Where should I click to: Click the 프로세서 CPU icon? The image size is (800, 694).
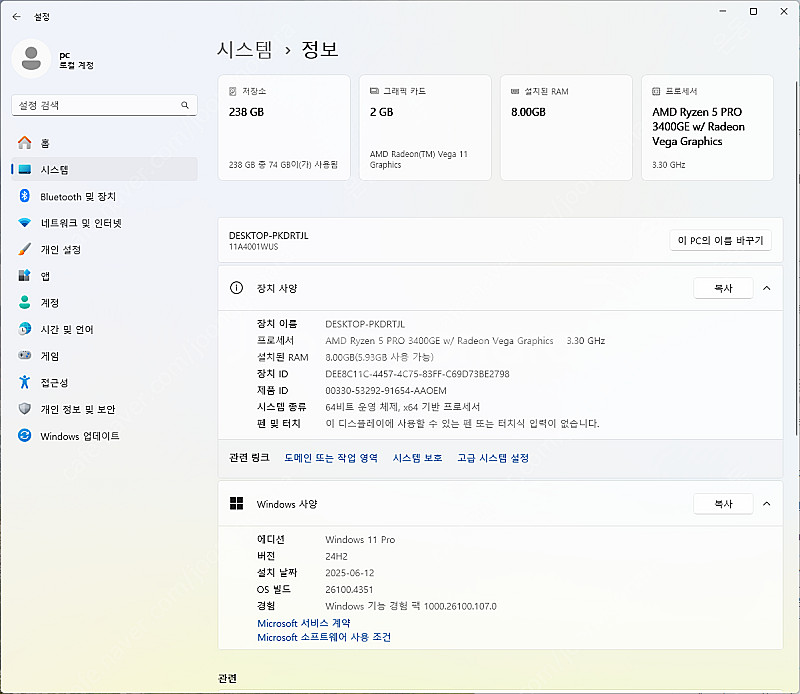pyautogui.click(x=656, y=91)
